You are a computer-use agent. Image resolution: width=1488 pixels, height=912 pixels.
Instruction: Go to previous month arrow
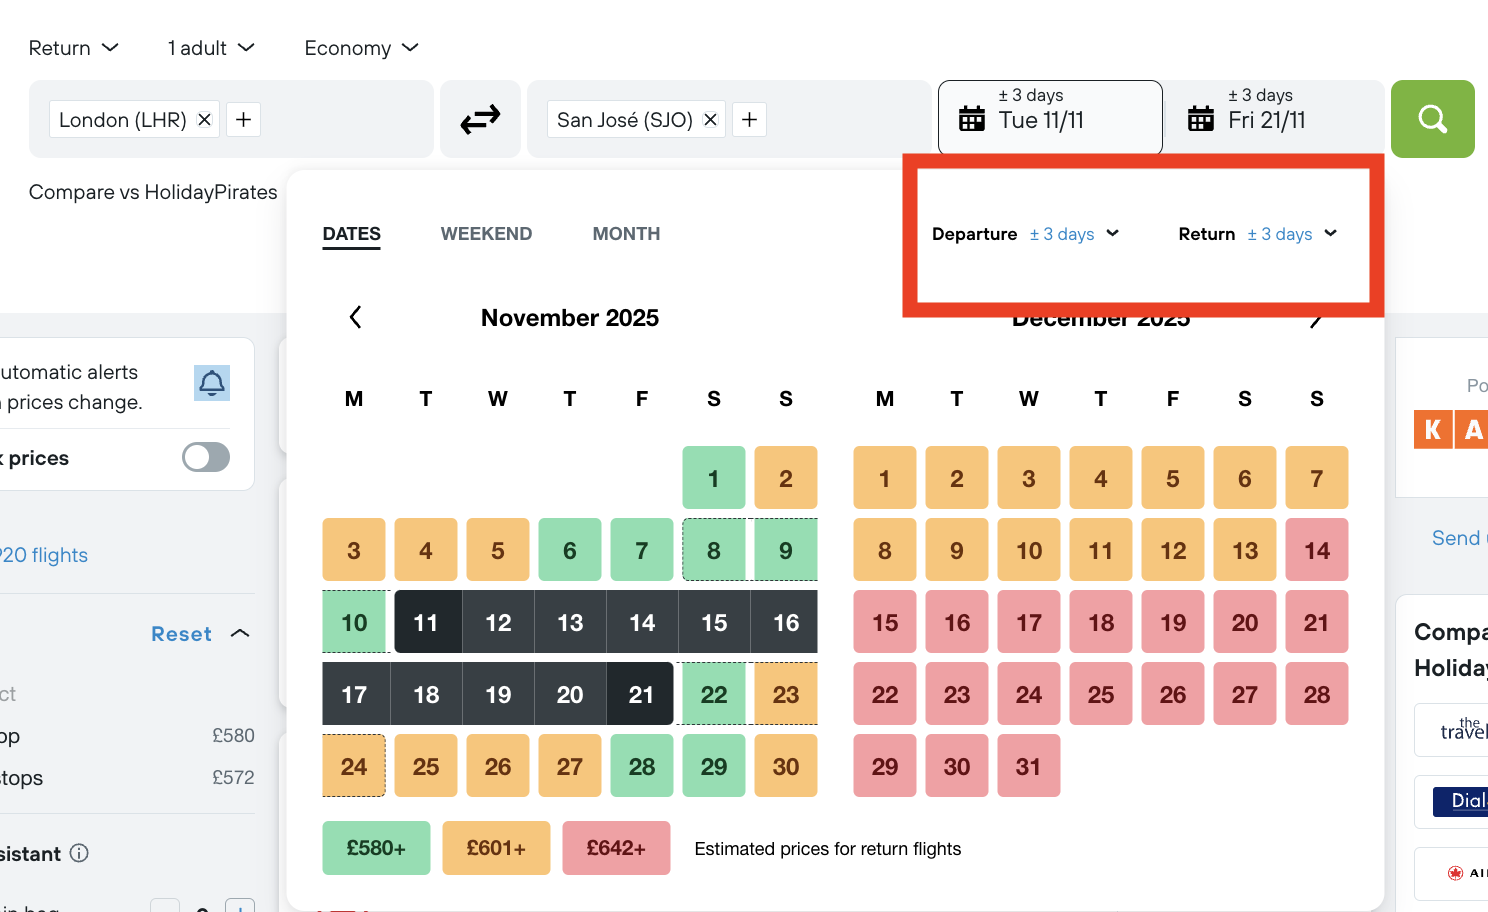(x=355, y=317)
